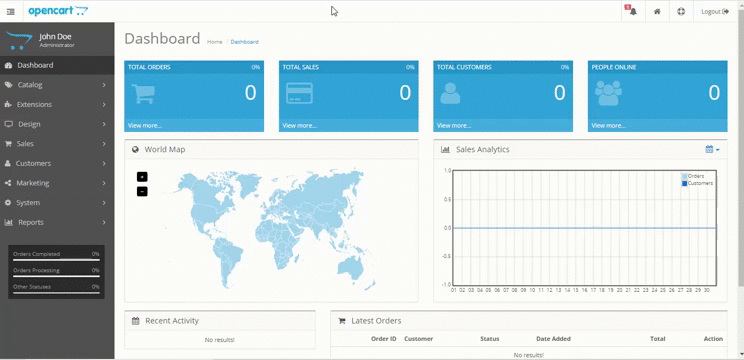Click the chart icon beside Sales Analytics
The width and height of the screenshot is (744, 360).
446,149
